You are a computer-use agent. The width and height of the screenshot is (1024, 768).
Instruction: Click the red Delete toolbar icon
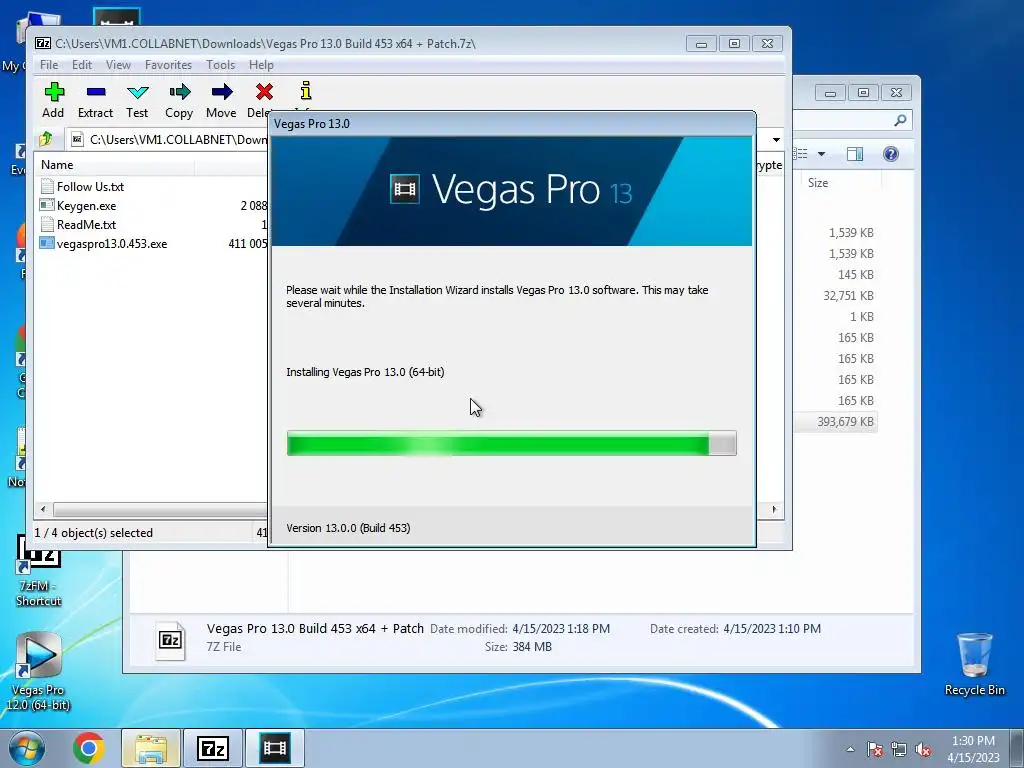pos(264,92)
